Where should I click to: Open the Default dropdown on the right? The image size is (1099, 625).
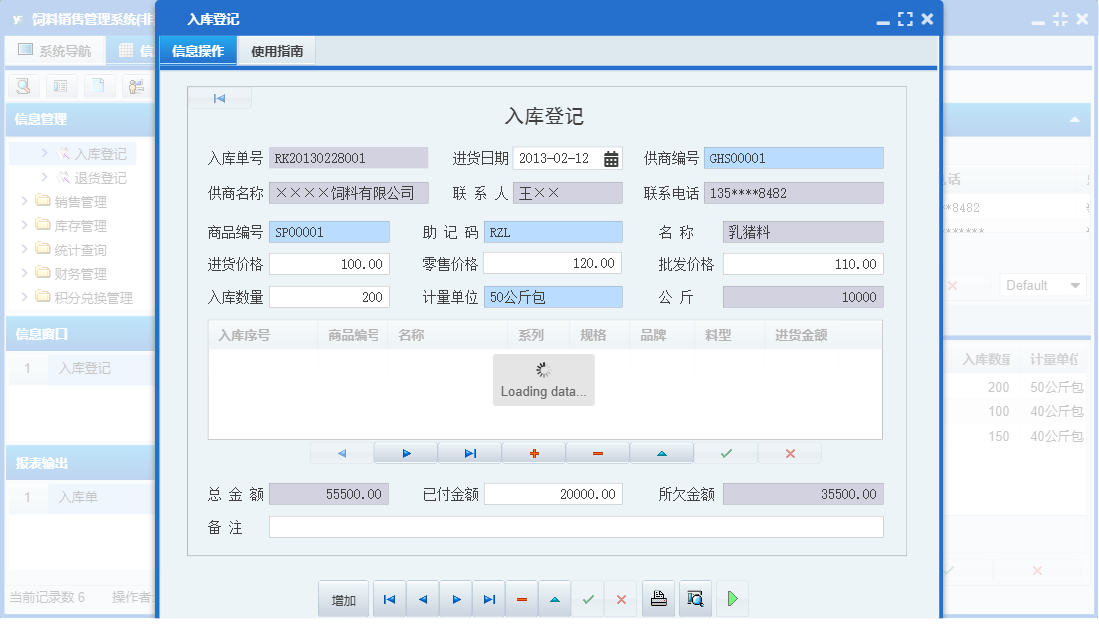(x=1043, y=284)
